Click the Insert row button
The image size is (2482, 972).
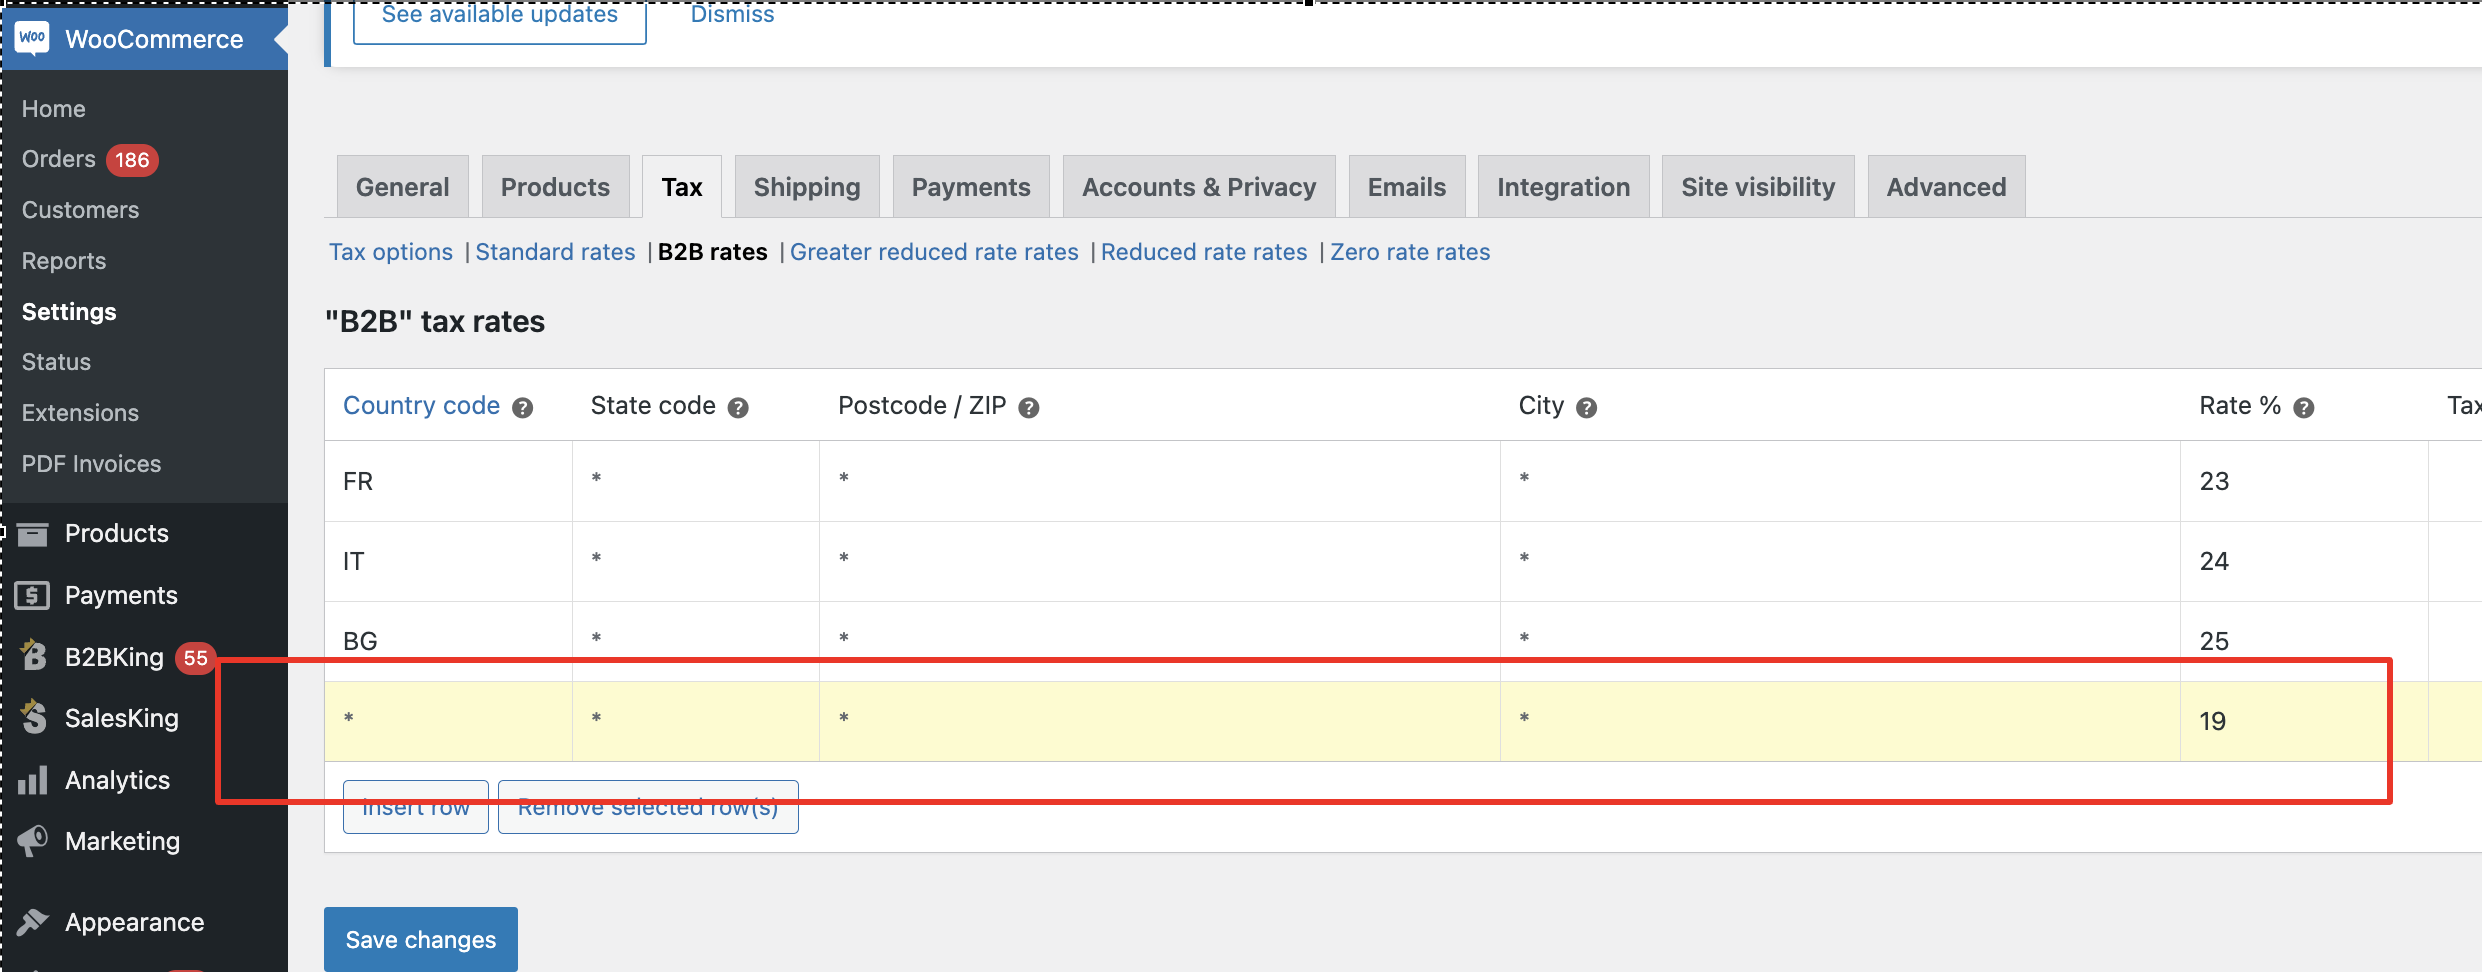click(x=416, y=807)
